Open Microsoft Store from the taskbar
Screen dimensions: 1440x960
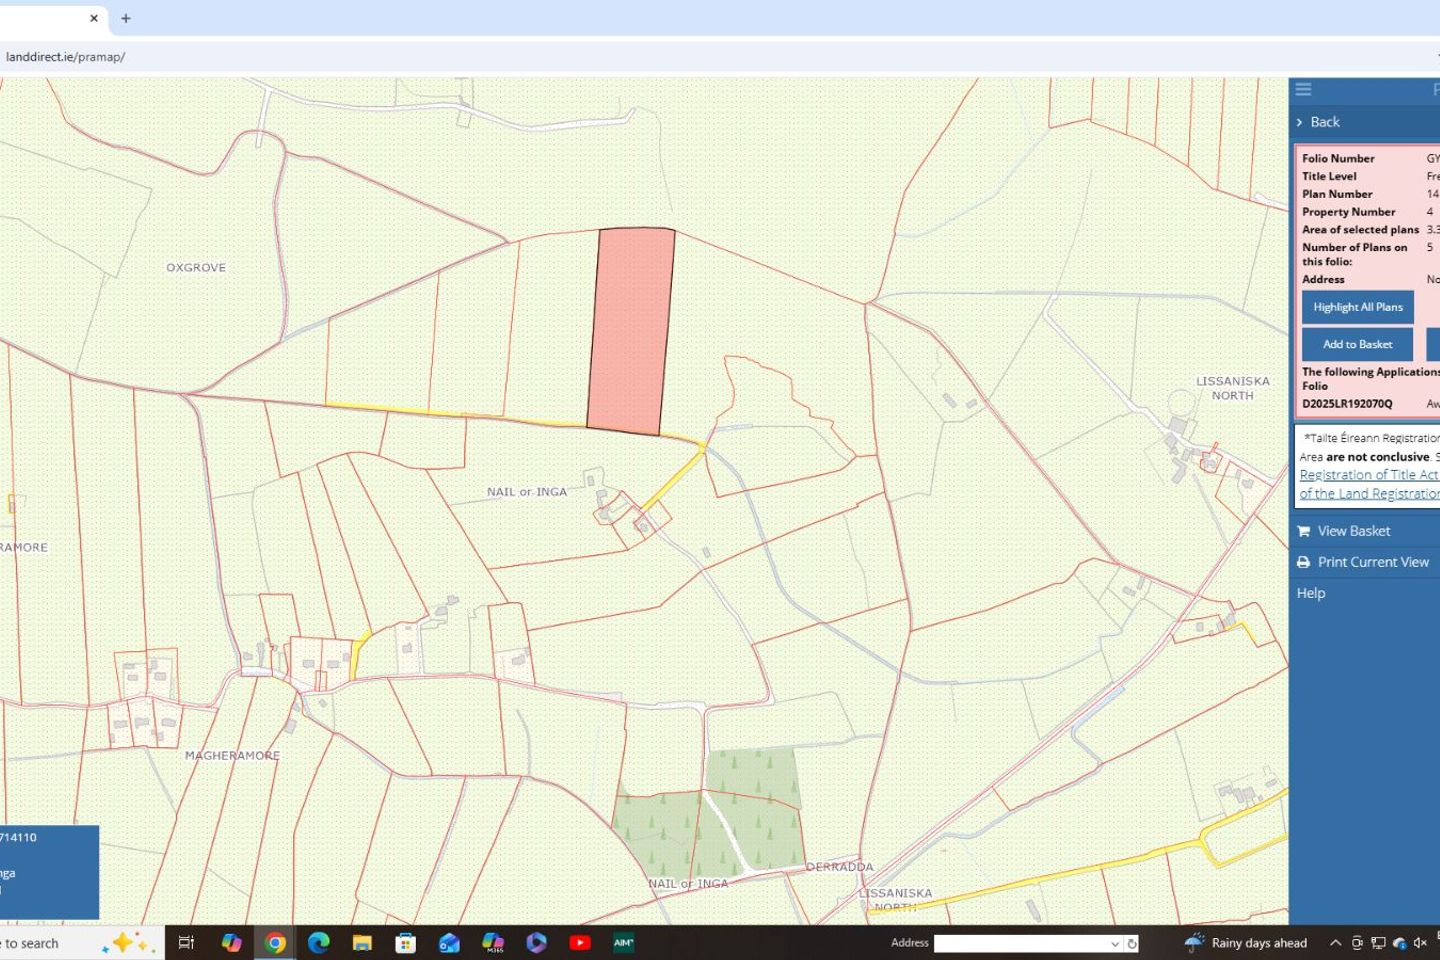tap(405, 942)
